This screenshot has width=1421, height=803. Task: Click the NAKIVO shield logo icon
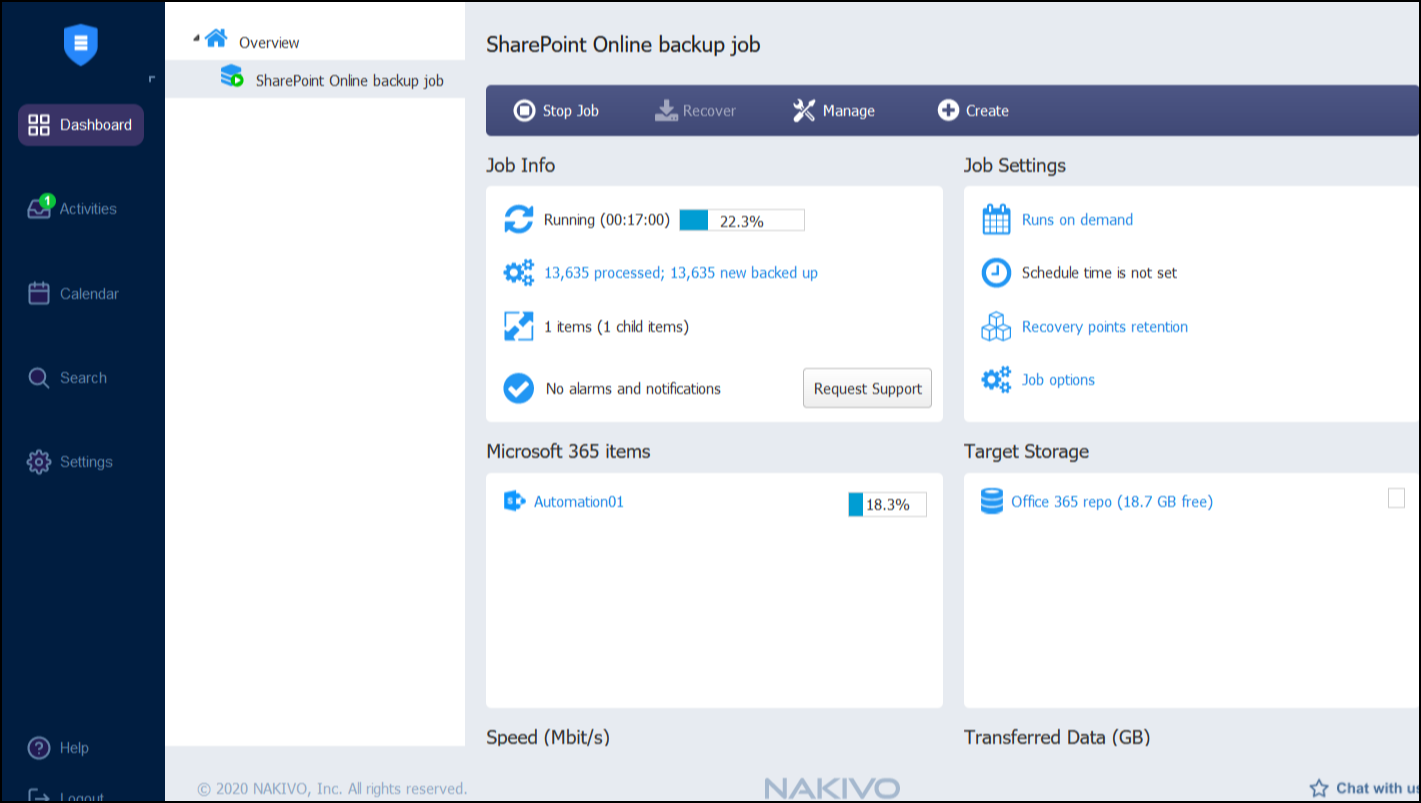point(81,44)
